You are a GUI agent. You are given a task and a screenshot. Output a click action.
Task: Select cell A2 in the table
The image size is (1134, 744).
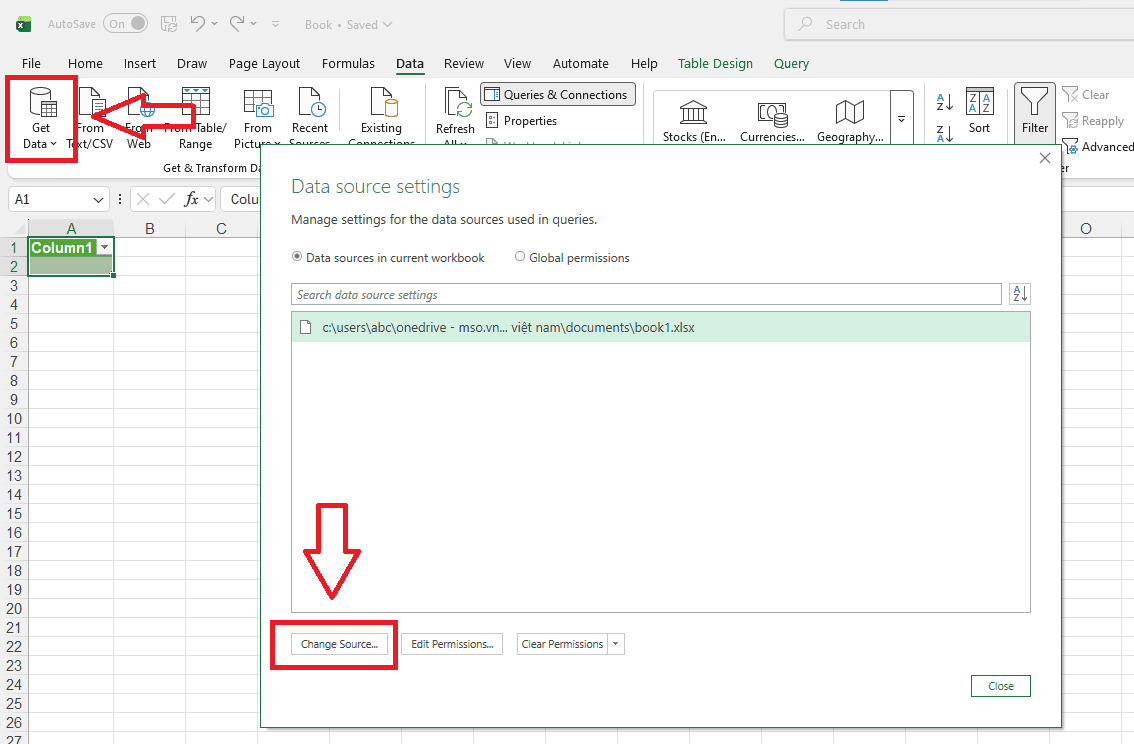tap(71, 266)
